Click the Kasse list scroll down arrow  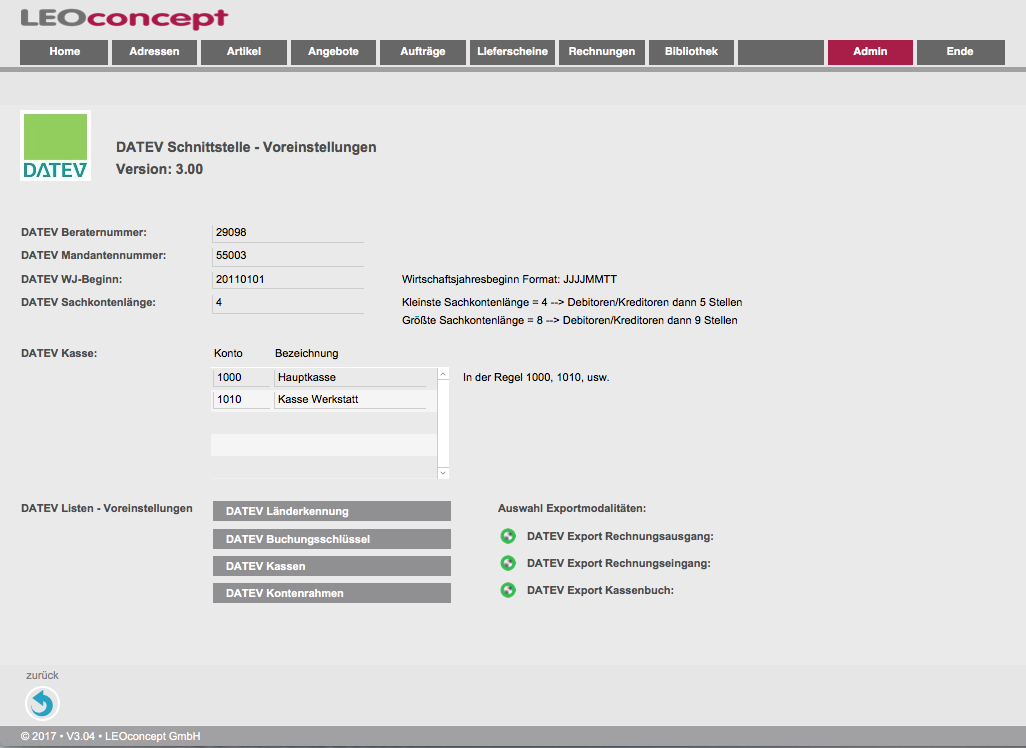pyautogui.click(x=443, y=472)
